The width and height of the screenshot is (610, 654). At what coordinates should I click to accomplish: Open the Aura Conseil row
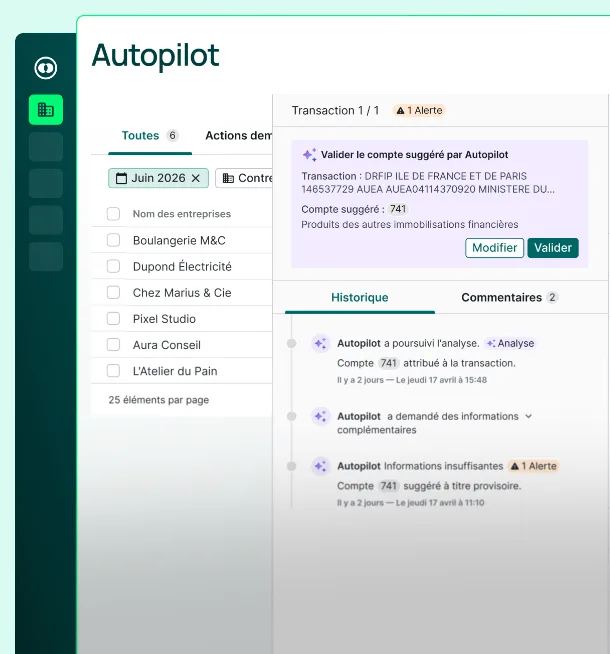pos(182,345)
